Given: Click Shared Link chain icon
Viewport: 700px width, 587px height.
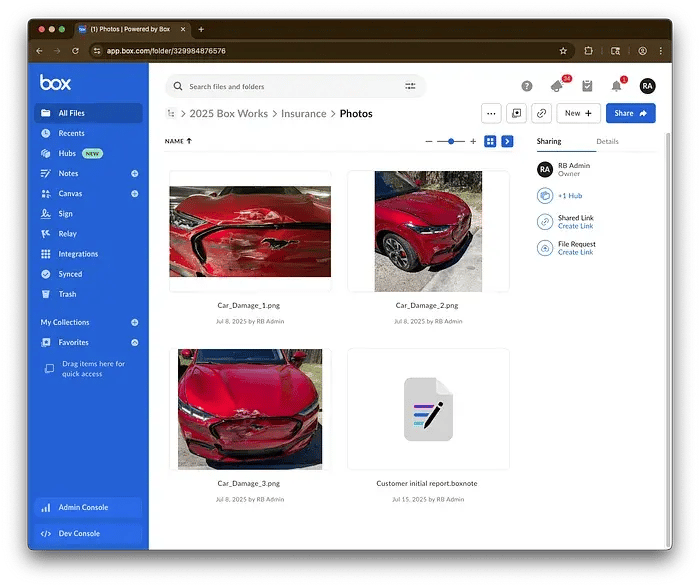Looking at the screenshot, I should pos(545,222).
